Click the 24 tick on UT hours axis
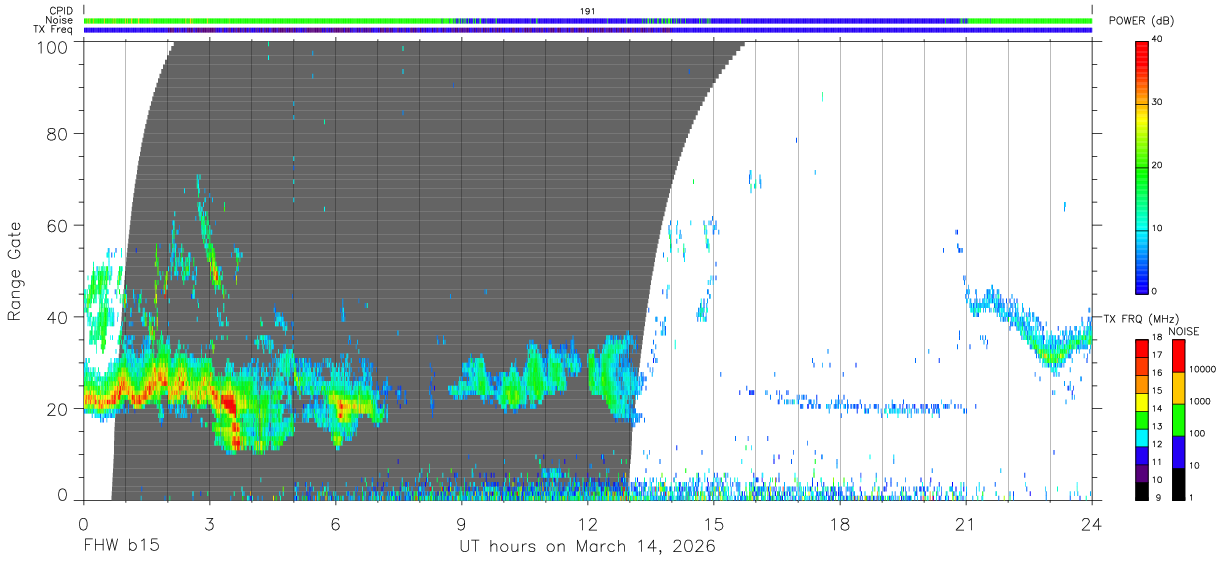Viewport: 1228px width, 567px height. point(1092,523)
